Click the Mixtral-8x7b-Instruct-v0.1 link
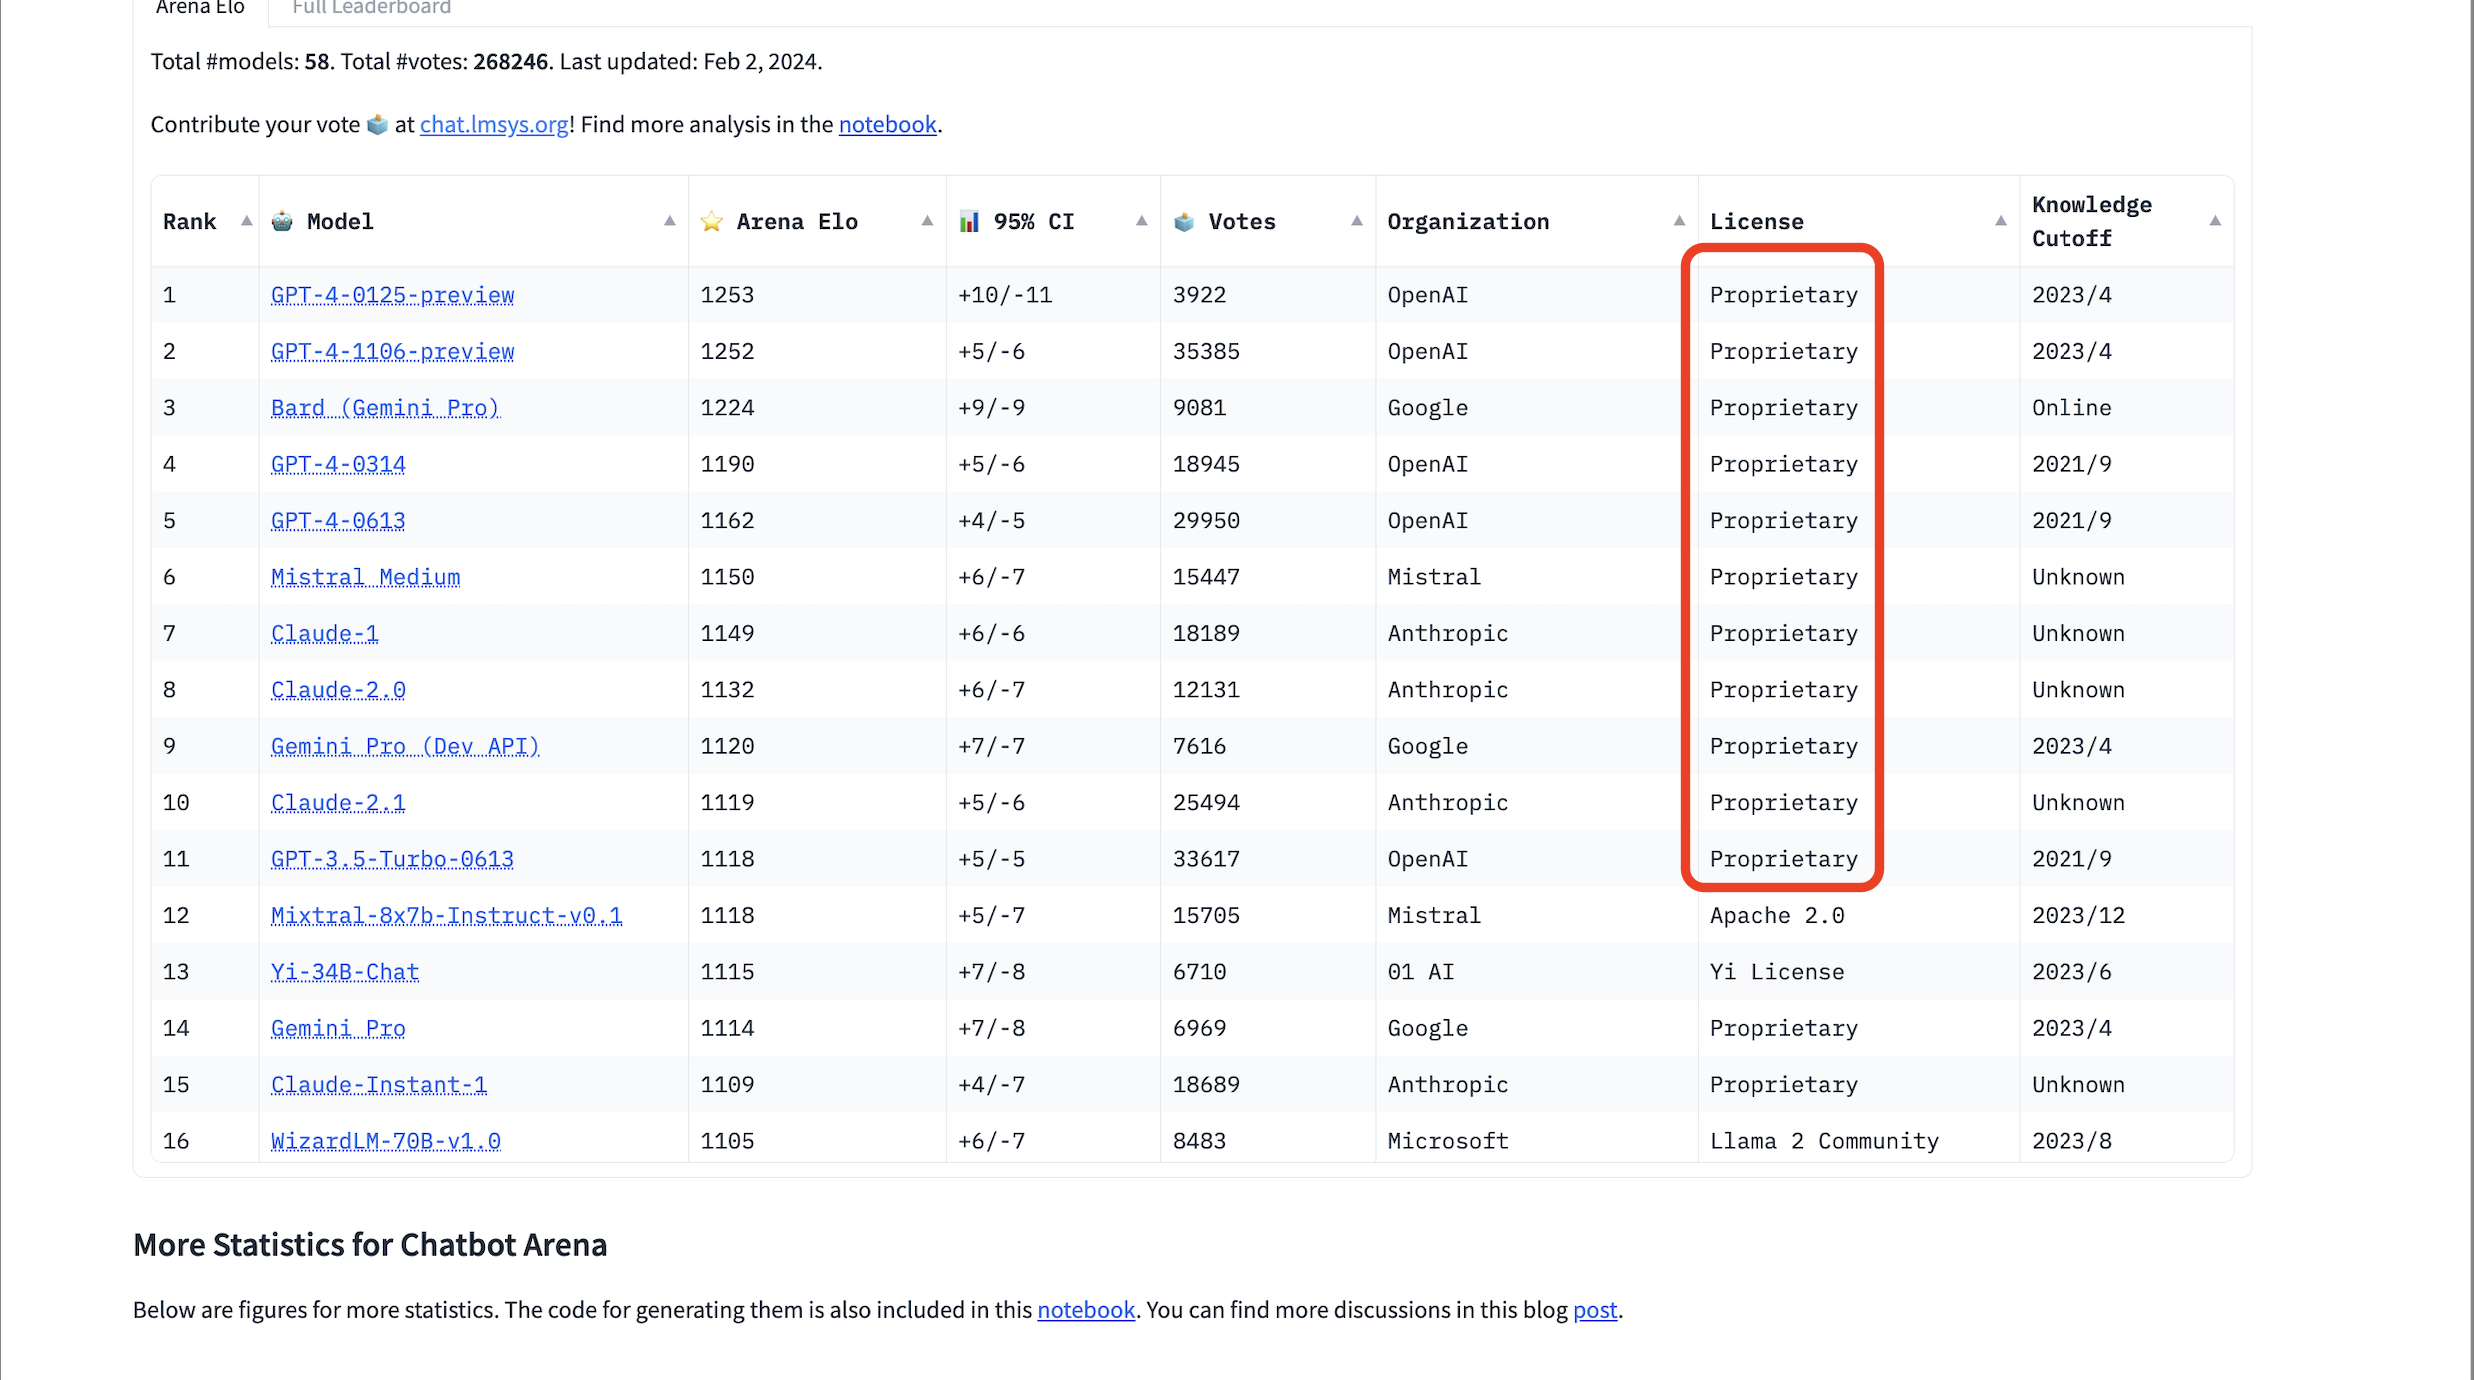2474x1380 pixels. click(446, 915)
